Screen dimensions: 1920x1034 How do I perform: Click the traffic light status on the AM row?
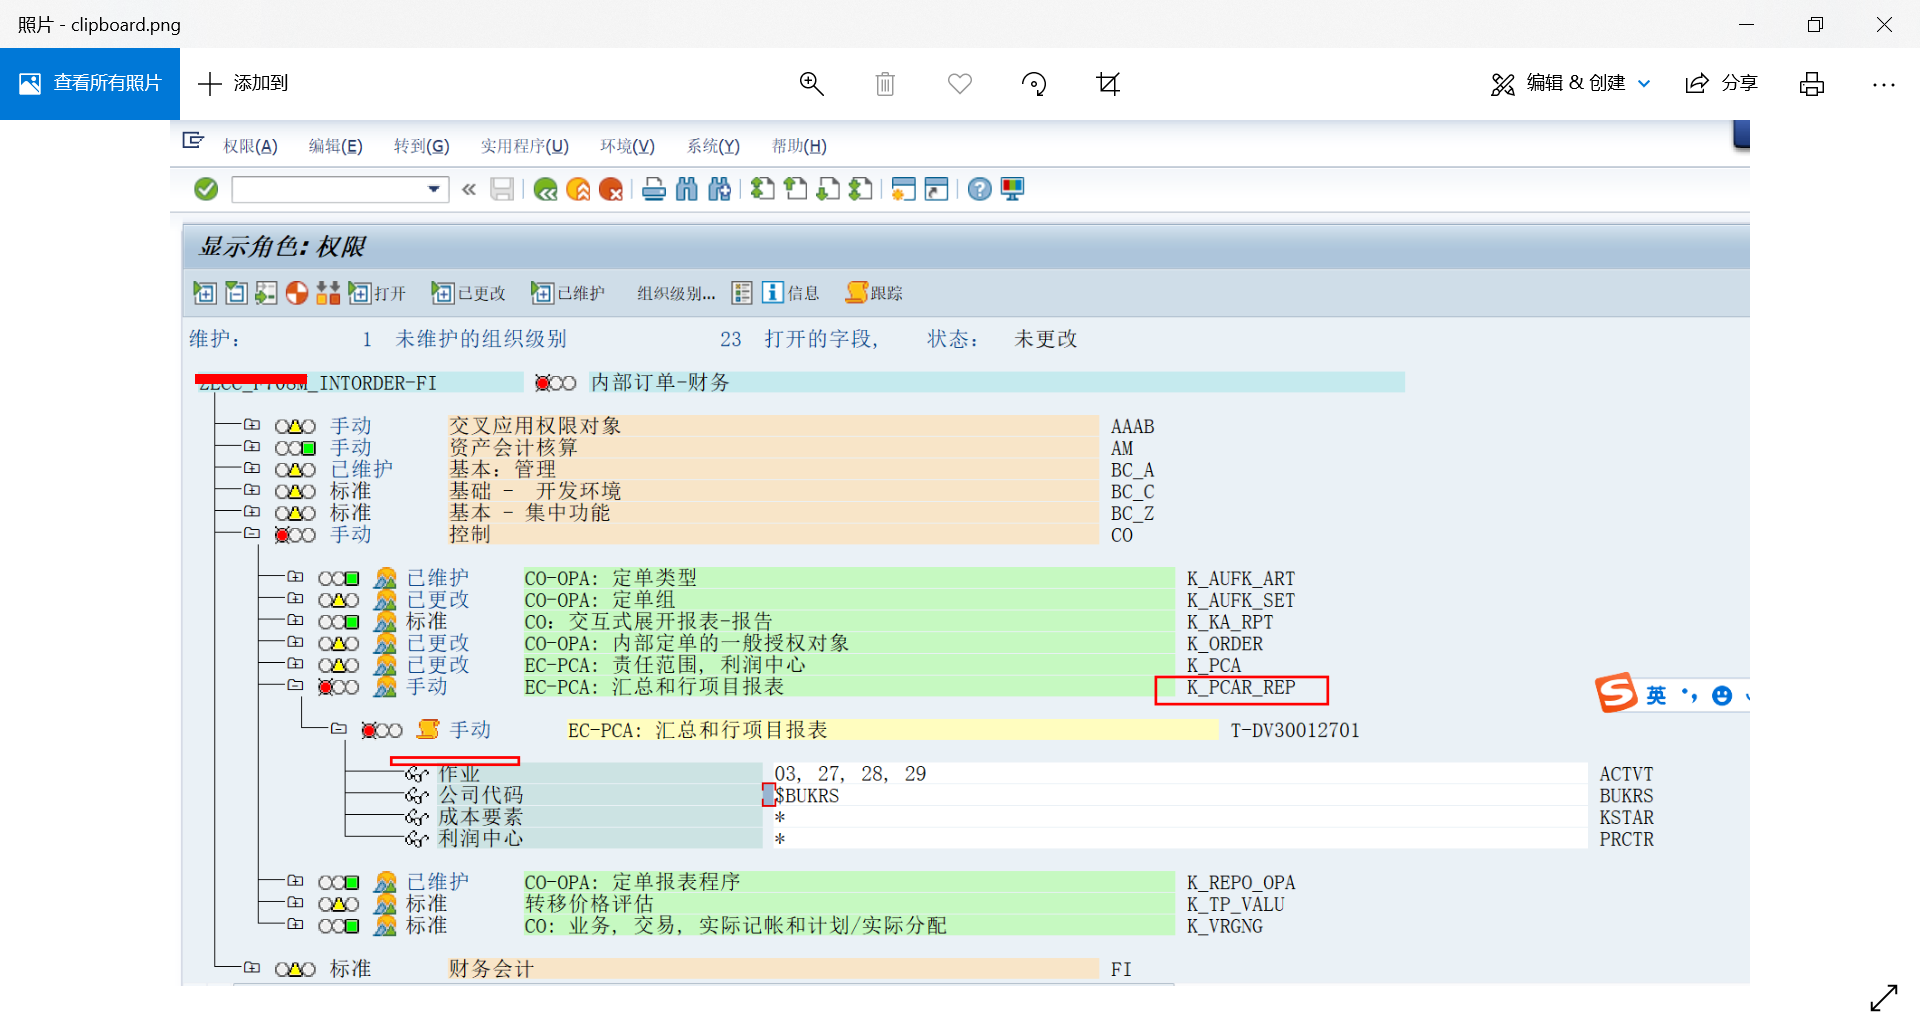click(296, 448)
